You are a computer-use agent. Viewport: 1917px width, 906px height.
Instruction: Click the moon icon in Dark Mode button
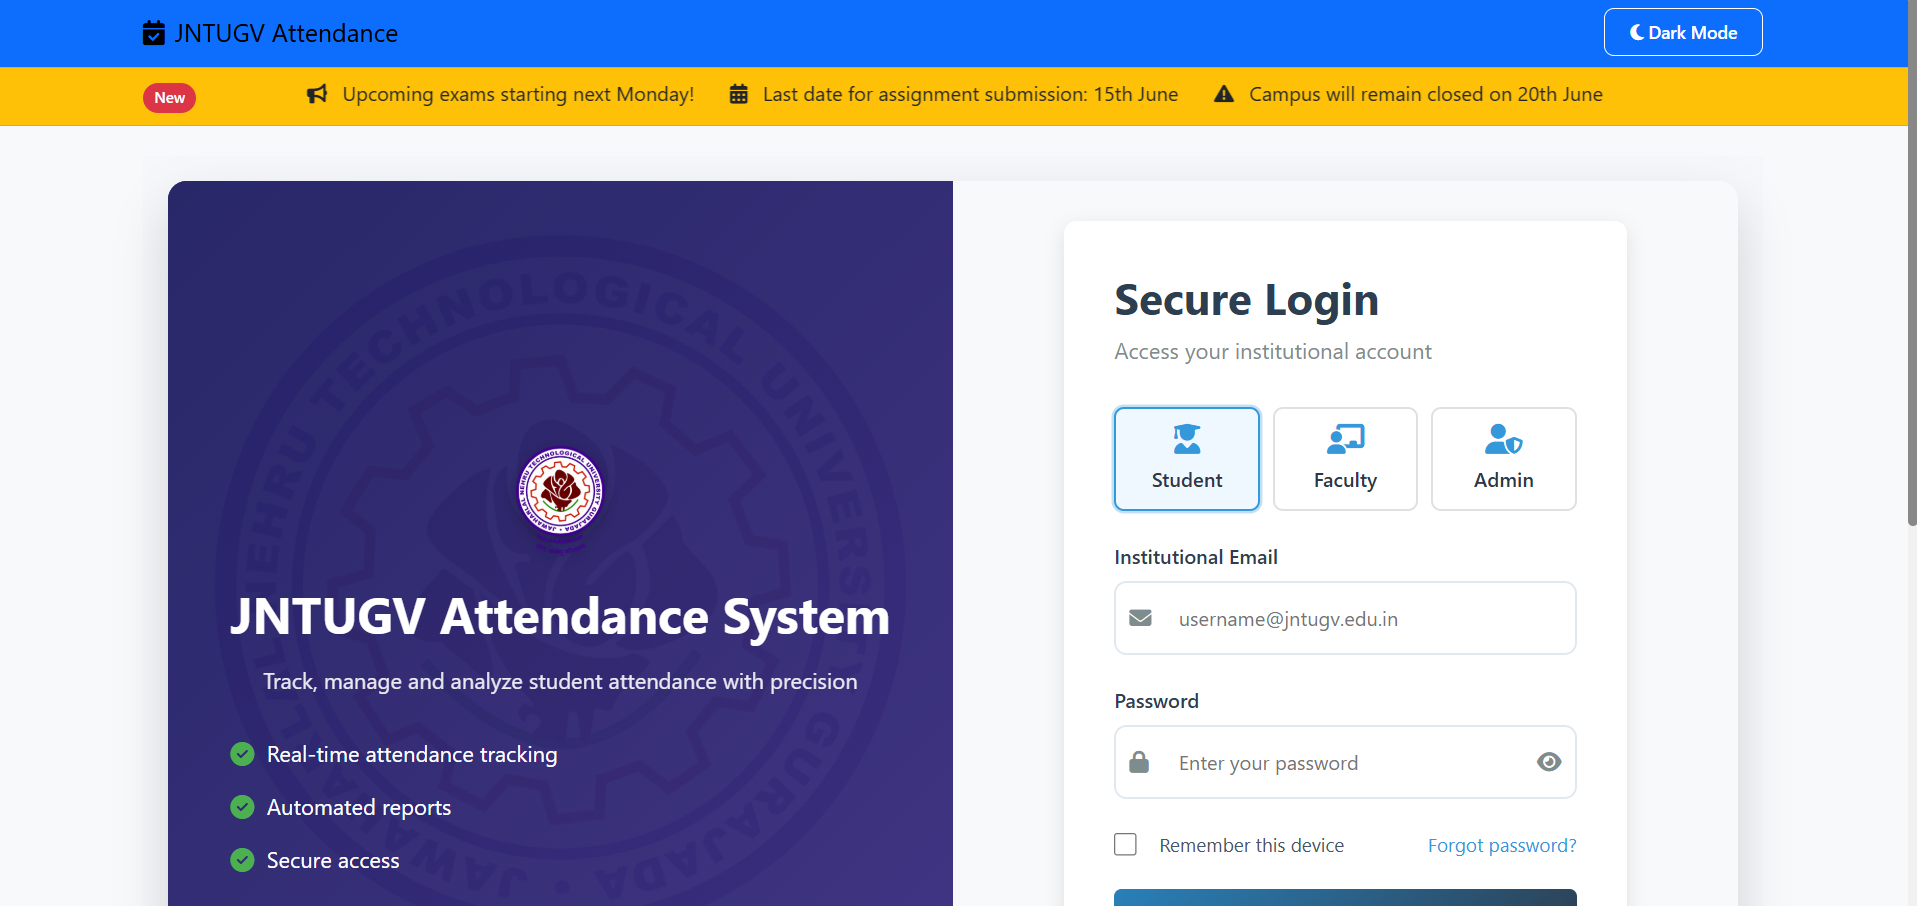pyautogui.click(x=1637, y=32)
